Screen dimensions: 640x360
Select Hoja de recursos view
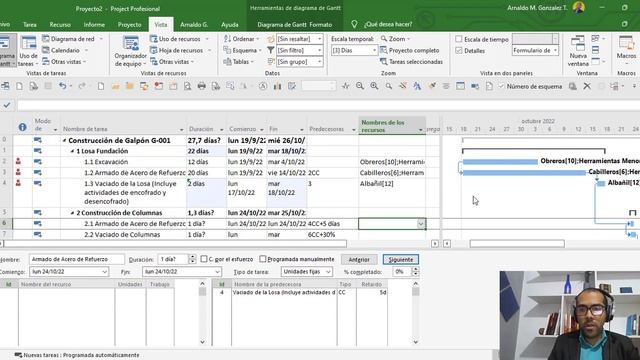click(x=180, y=50)
